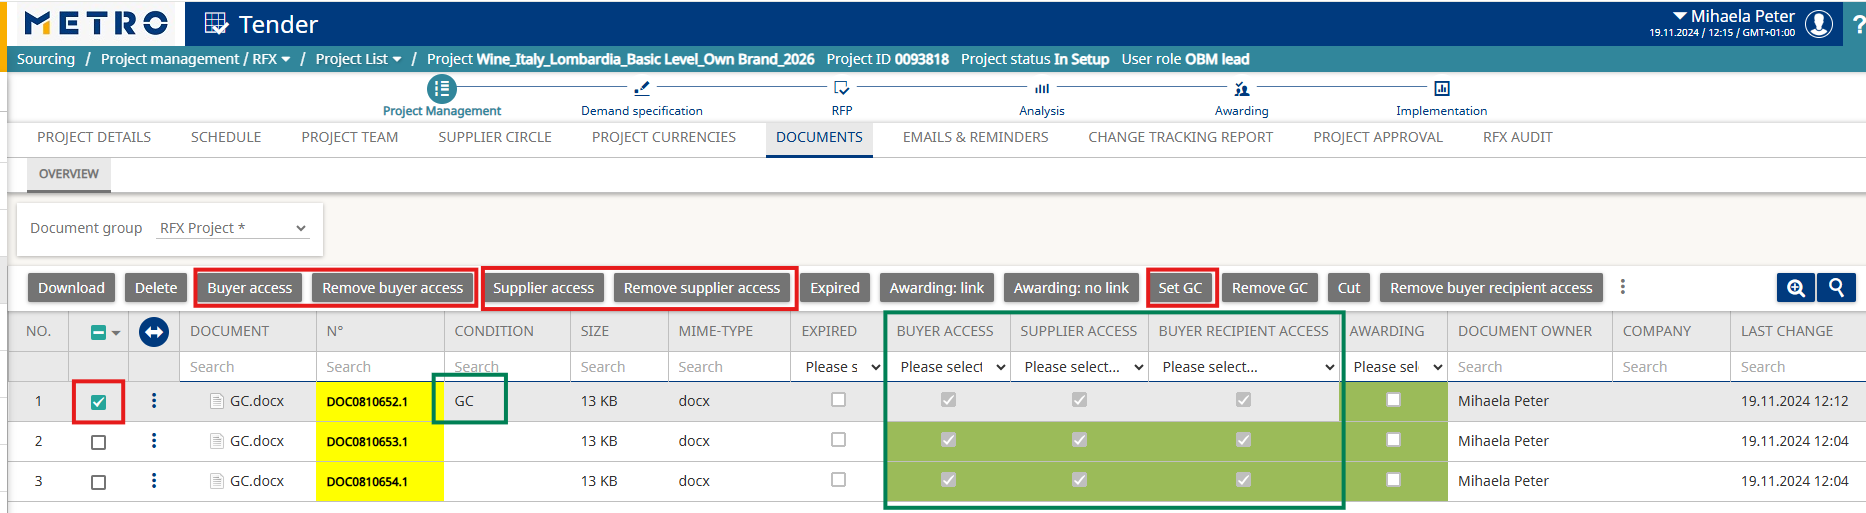Tick the row 2 selection checkbox
The width and height of the screenshot is (1866, 513).
(x=98, y=442)
